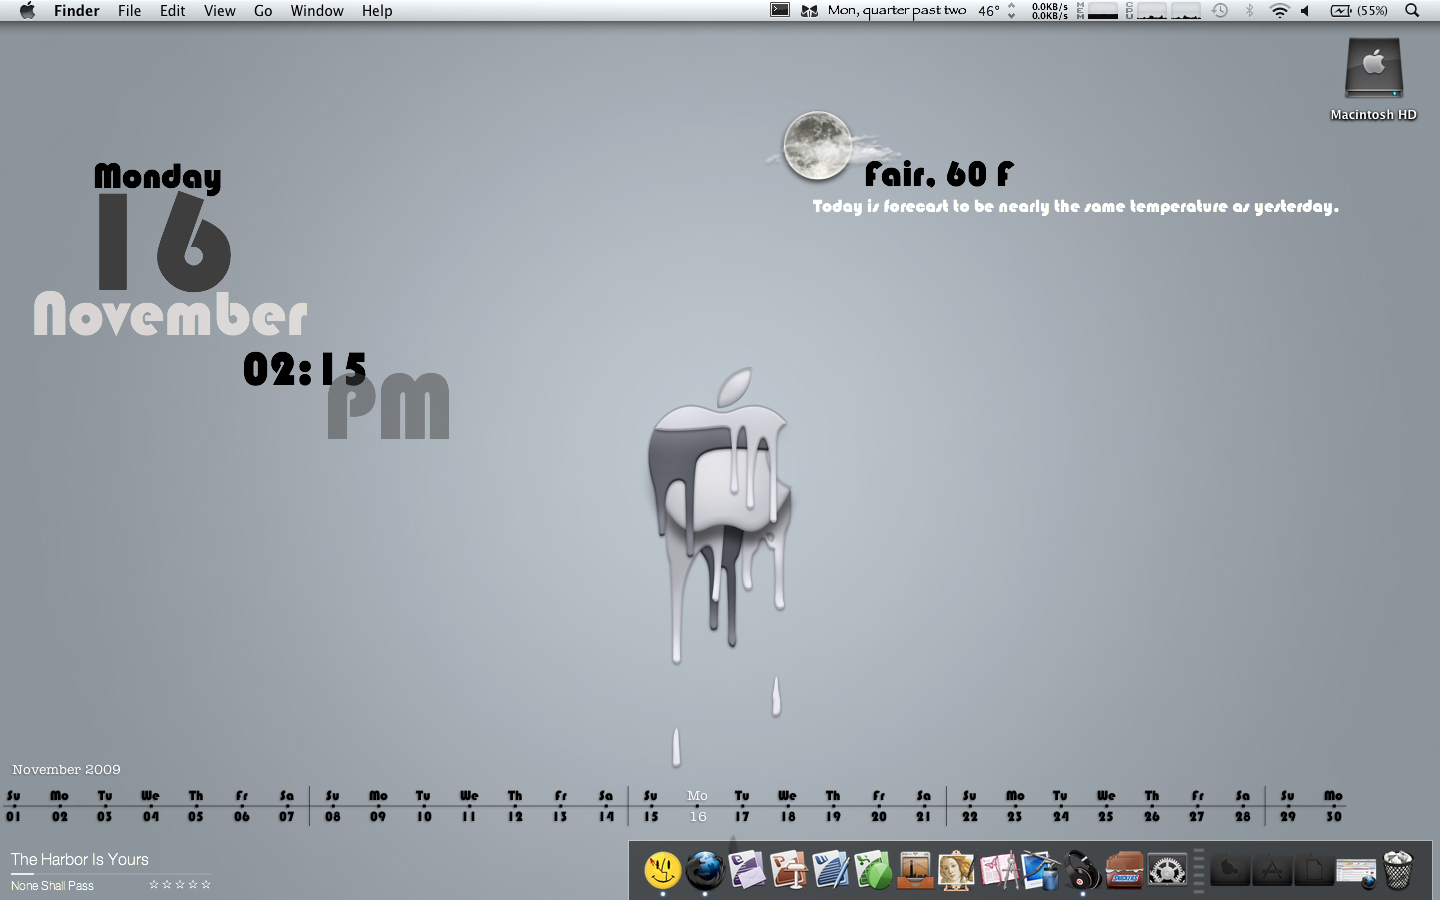This screenshot has width=1440, height=900.
Task: Open the web page thumbnail in Dock
Action: [x=1356, y=872]
